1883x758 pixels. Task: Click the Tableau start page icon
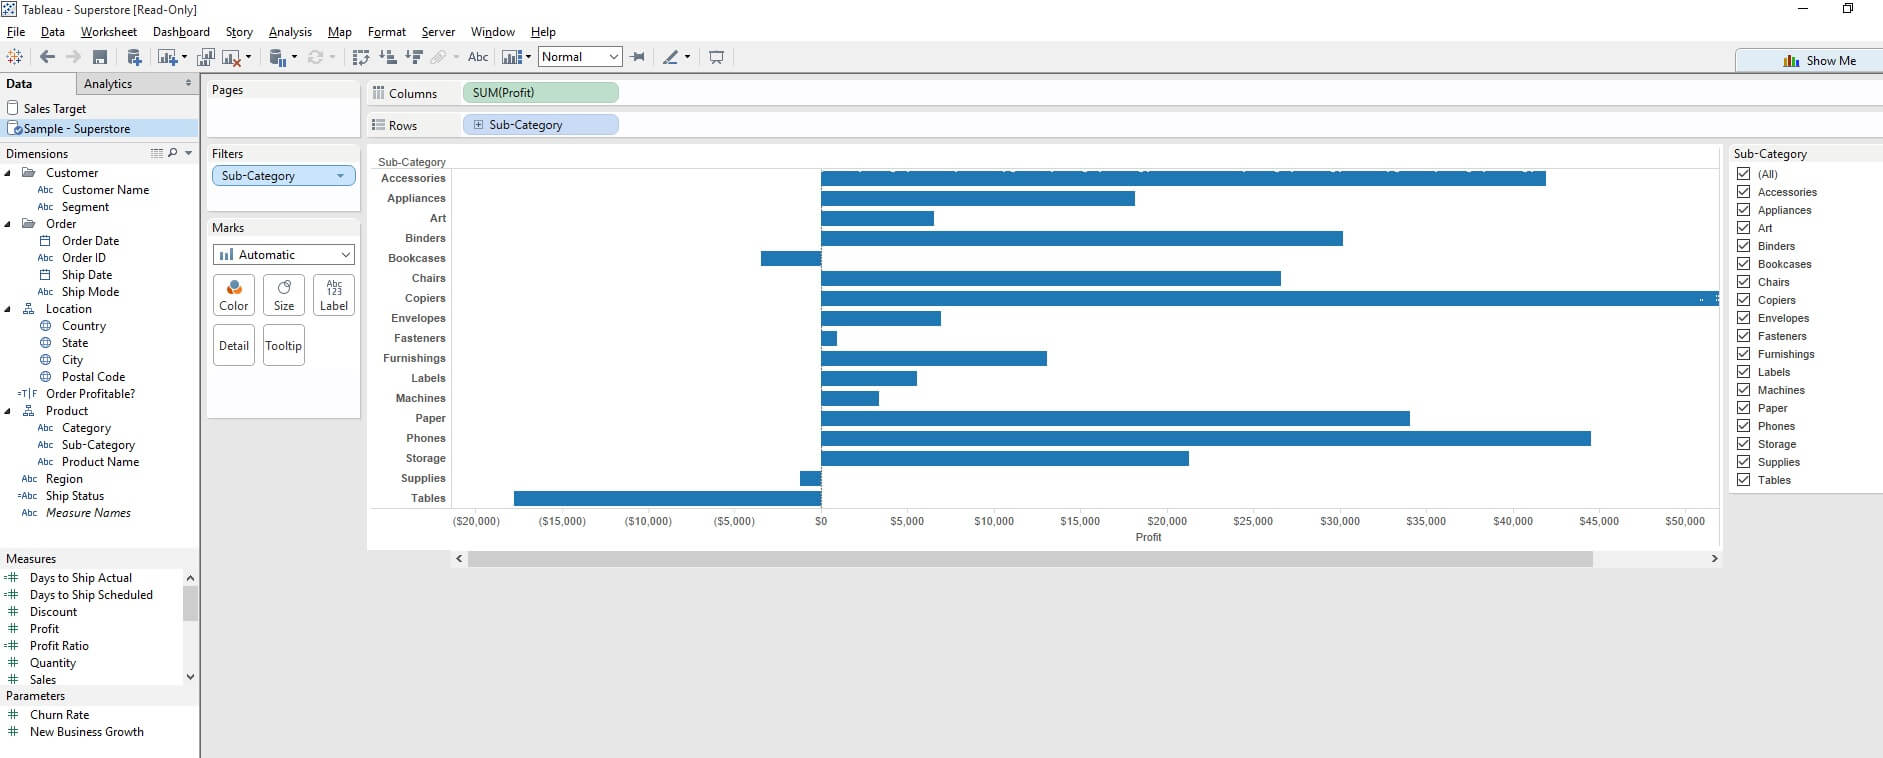tap(15, 57)
